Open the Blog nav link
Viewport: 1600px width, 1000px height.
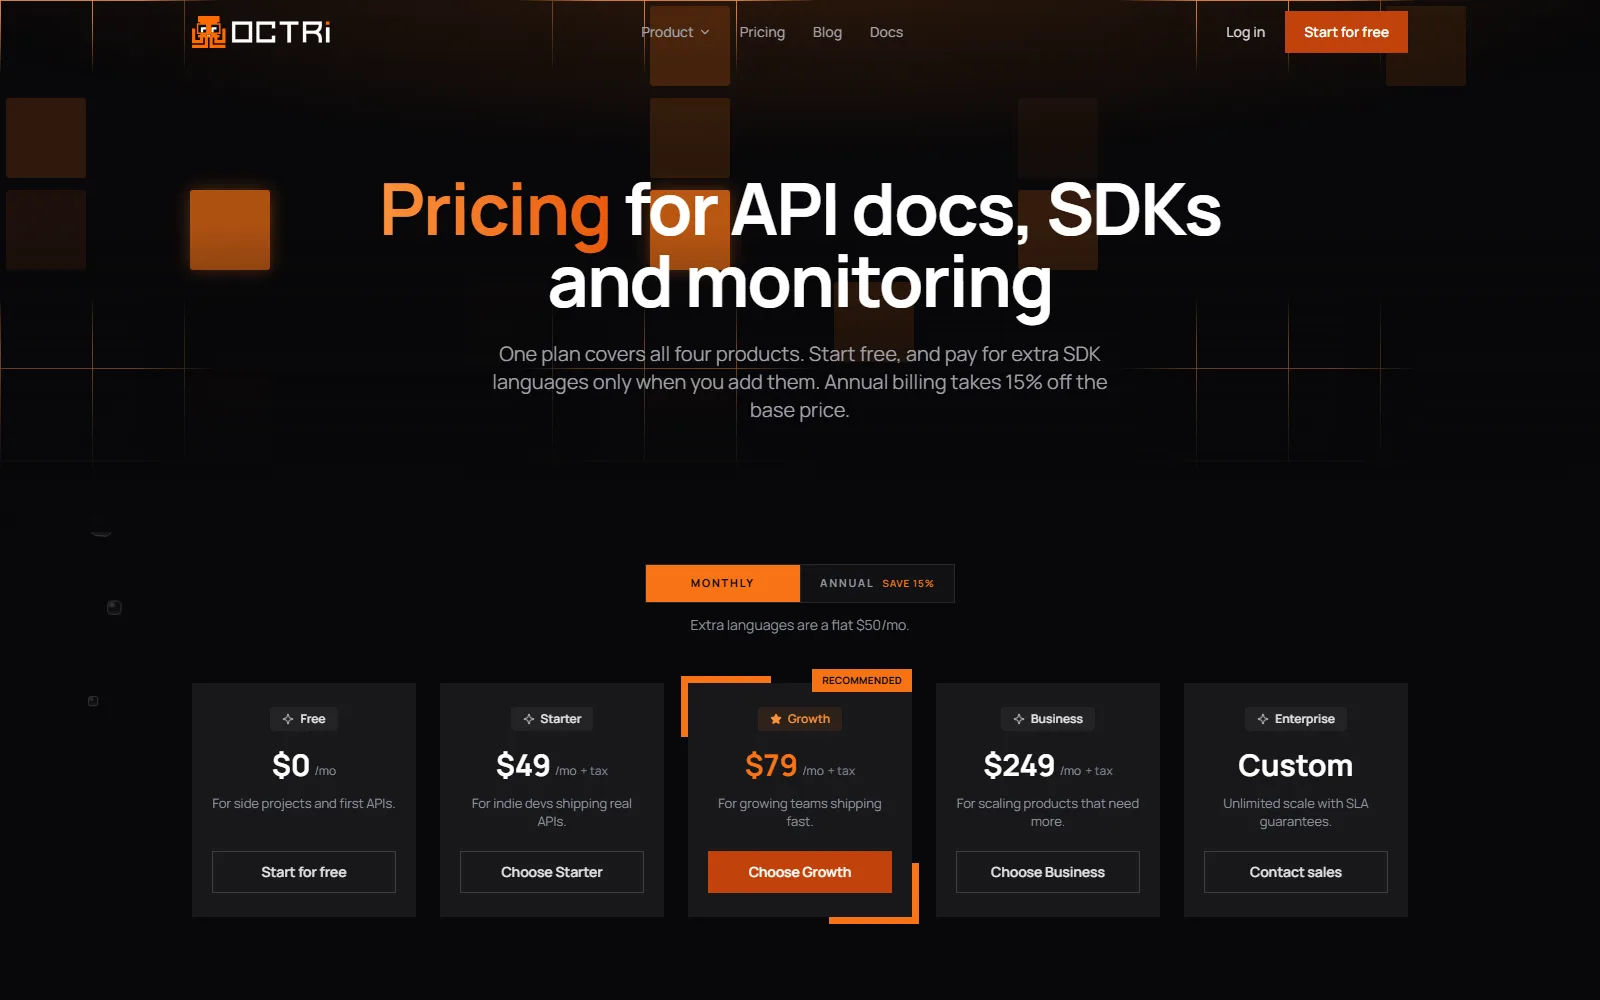tap(827, 32)
